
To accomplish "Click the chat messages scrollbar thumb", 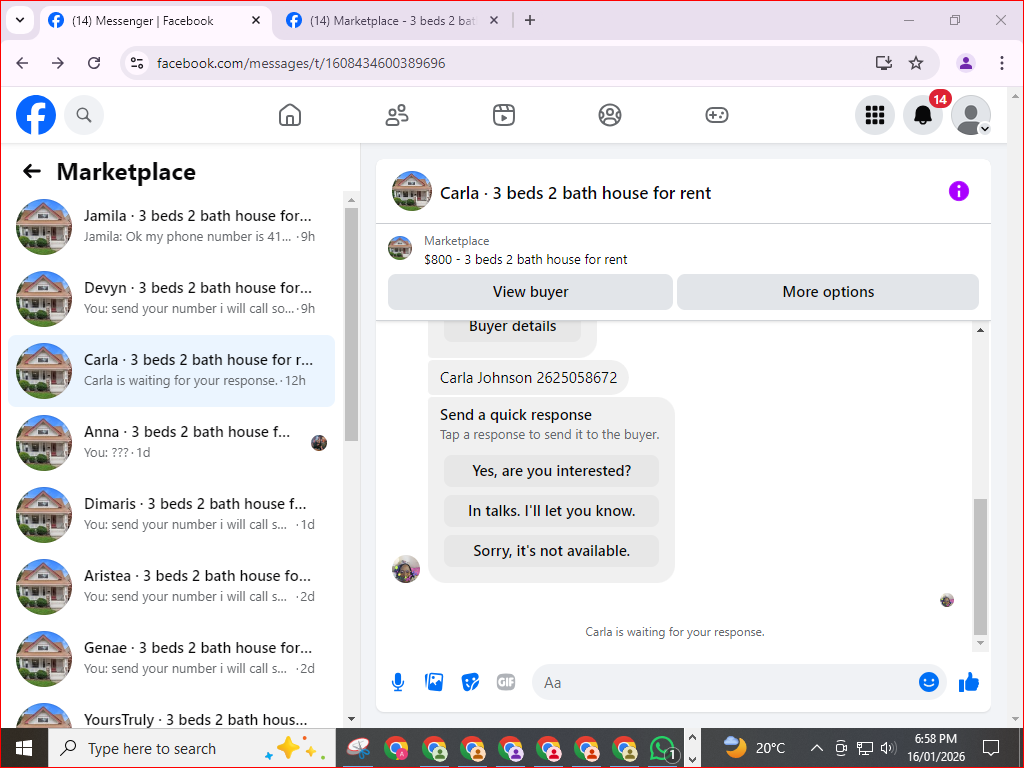I will click(980, 567).
